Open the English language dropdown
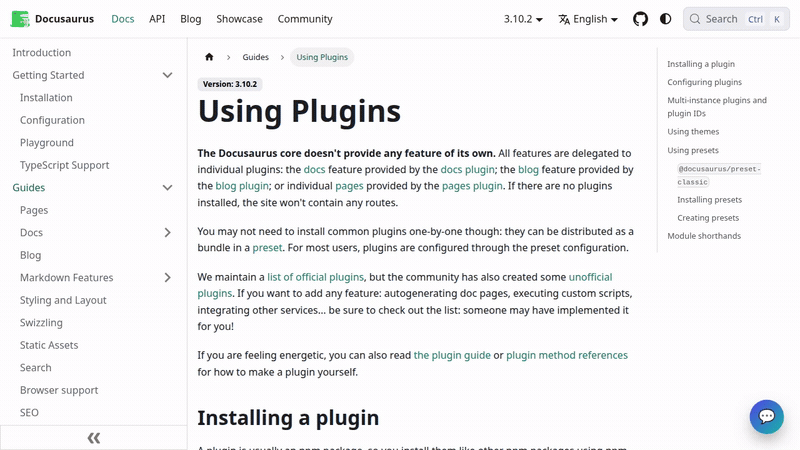 click(x=588, y=19)
